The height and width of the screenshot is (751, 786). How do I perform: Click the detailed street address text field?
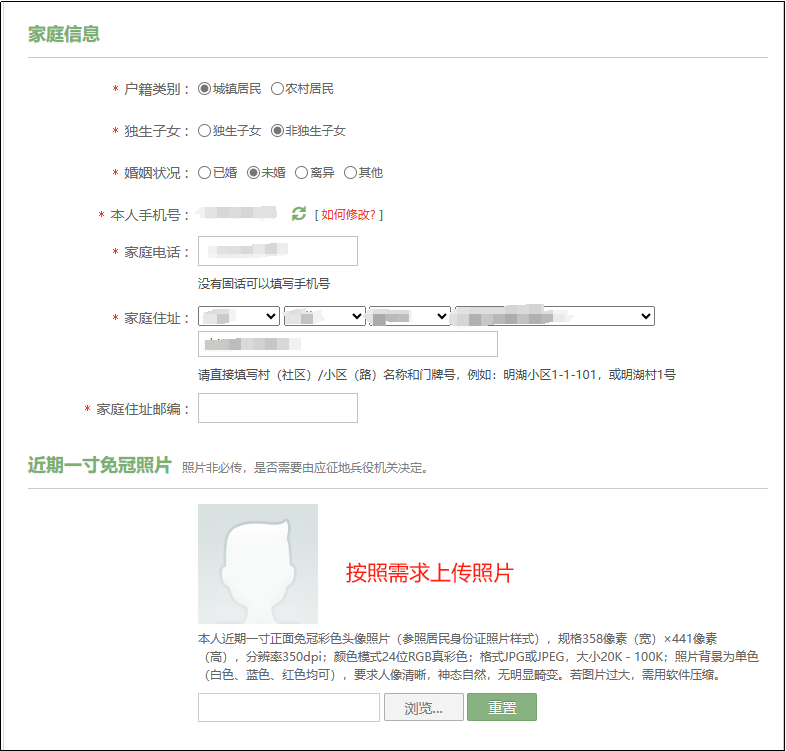[348, 344]
